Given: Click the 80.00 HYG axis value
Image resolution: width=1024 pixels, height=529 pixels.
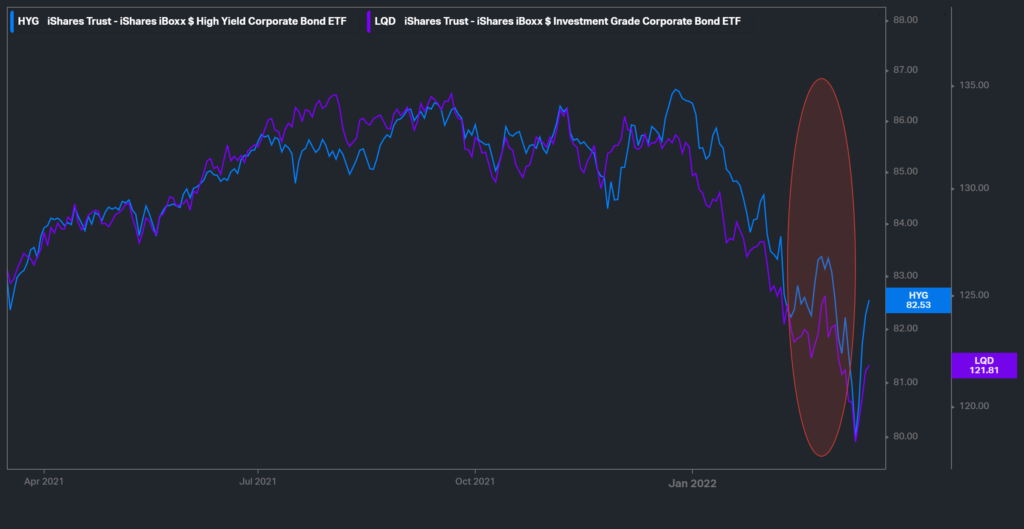Looking at the screenshot, I should [906, 436].
